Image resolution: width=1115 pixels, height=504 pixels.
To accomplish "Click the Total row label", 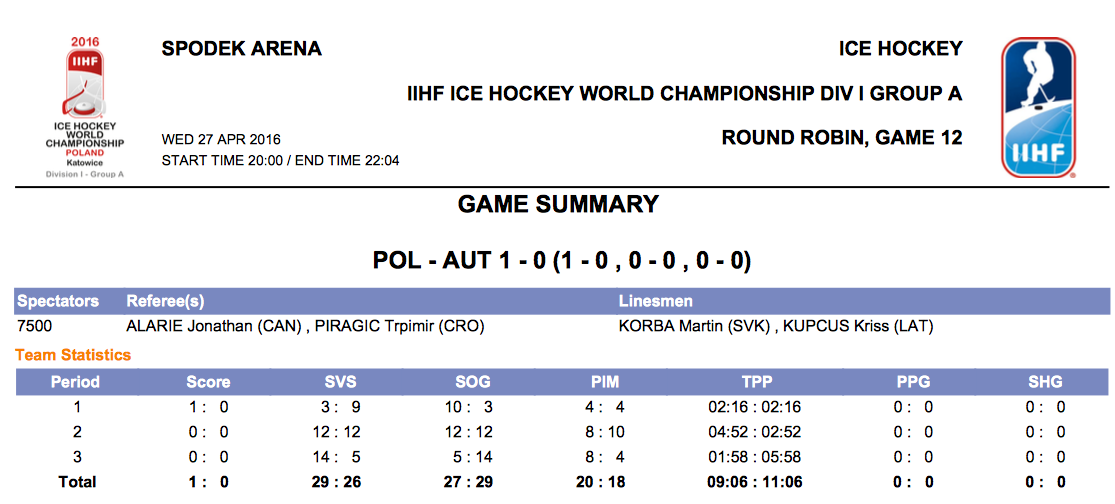I will pyautogui.click(x=76, y=482).
